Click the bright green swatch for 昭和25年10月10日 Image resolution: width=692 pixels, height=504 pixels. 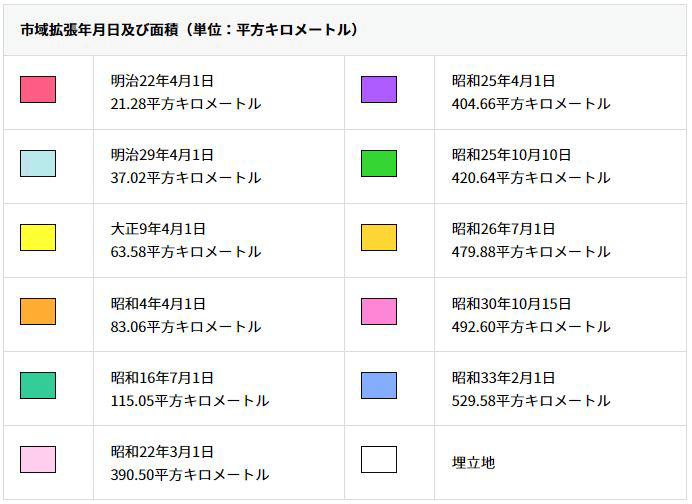(379, 164)
